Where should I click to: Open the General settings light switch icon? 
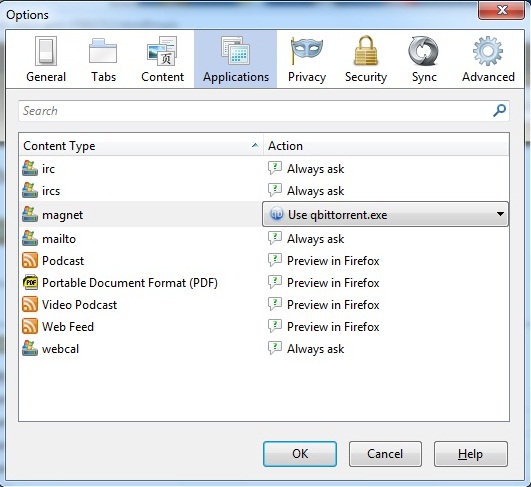tap(46, 51)
